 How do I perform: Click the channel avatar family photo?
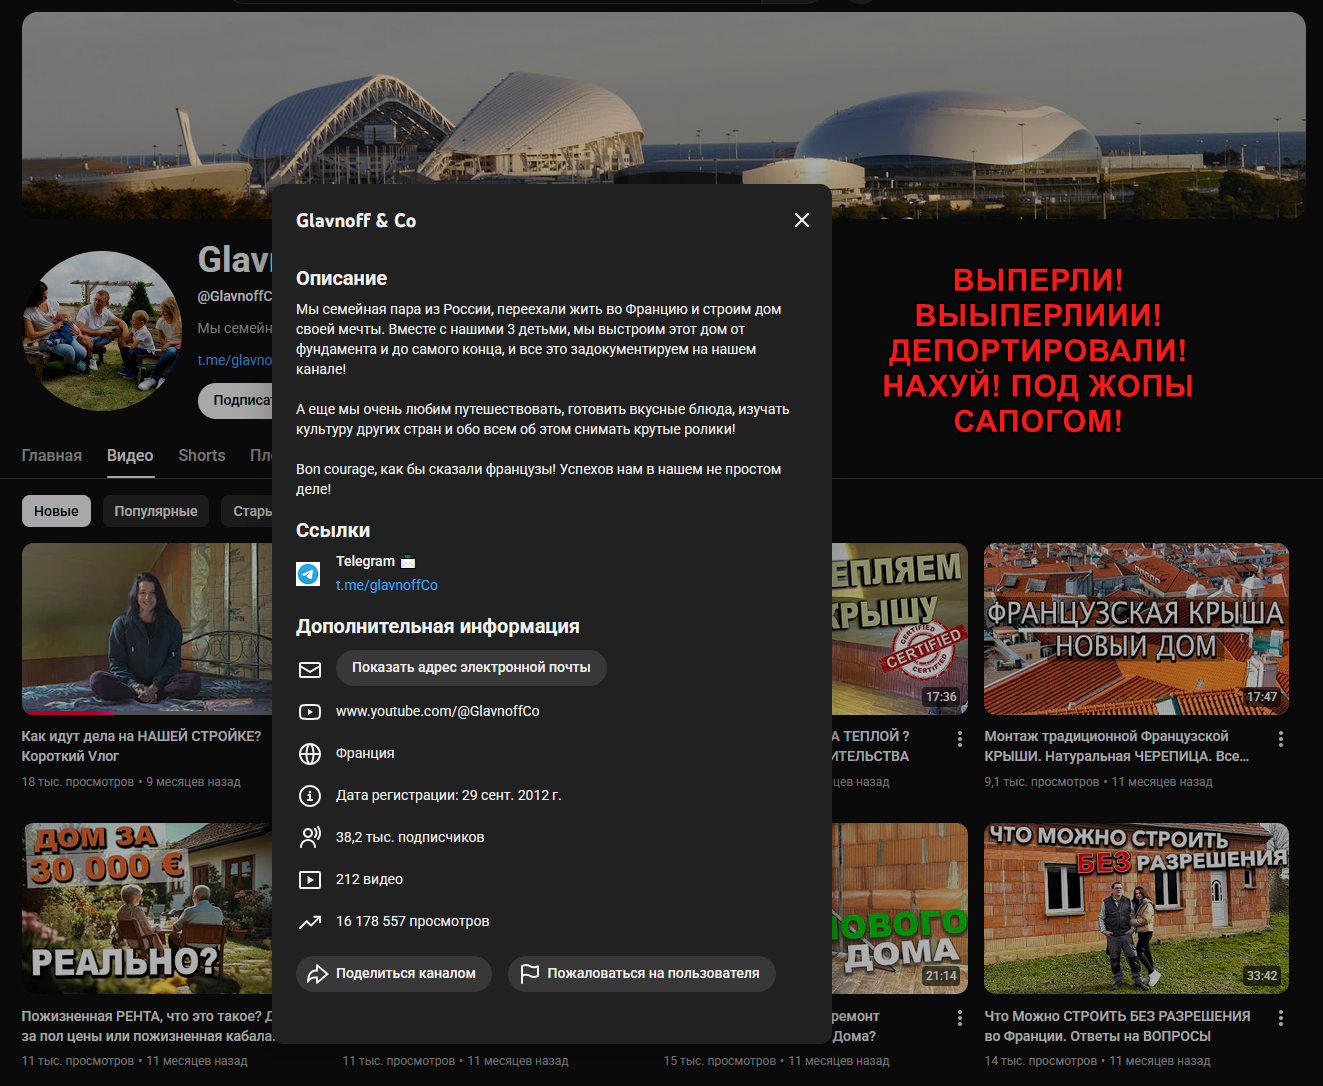pos(102,330)
